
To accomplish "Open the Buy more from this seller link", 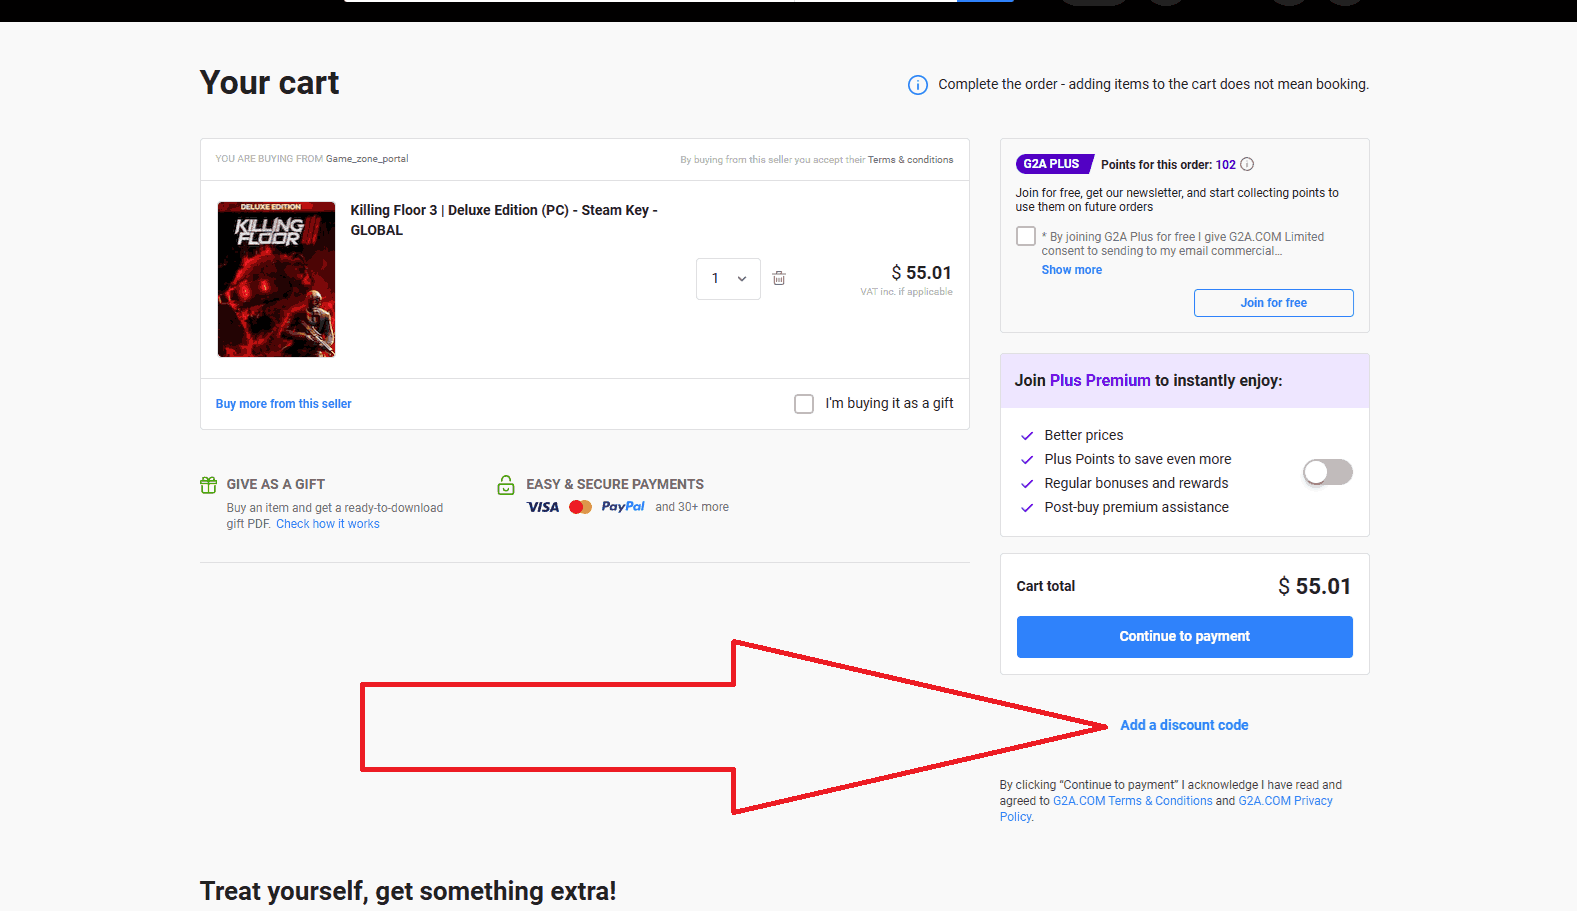I will [x=284, y=404].
